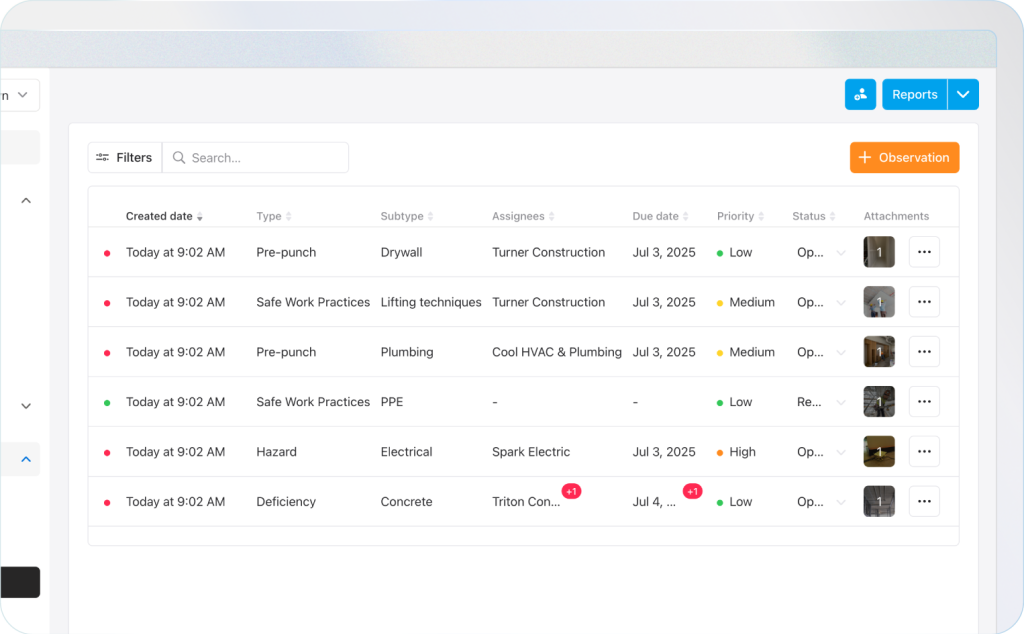Screen dimensions: 1024x634
Task: Open the attachment thumbnail for Hazard row
Action: pos(879,452)
